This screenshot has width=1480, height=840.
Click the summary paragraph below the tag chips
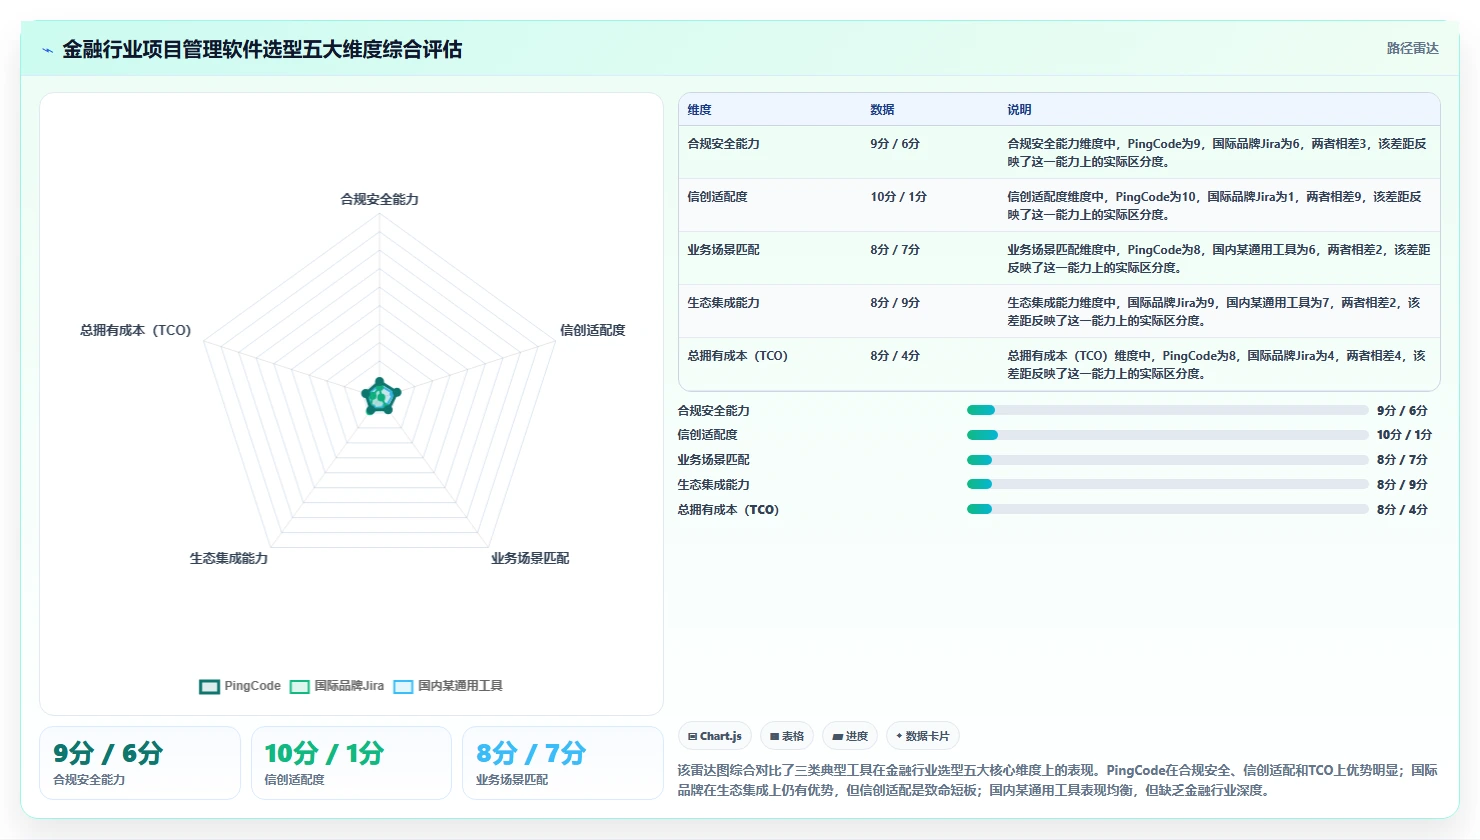(x=1058, y=780)
